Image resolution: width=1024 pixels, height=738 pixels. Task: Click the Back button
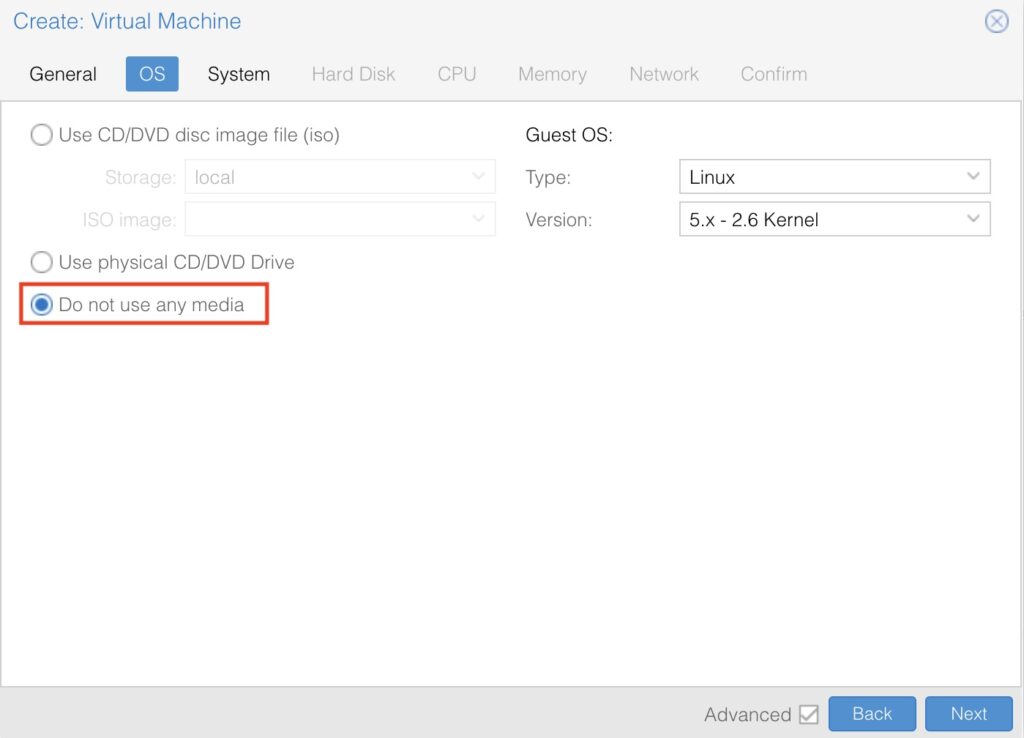click(x=872, y=714)
